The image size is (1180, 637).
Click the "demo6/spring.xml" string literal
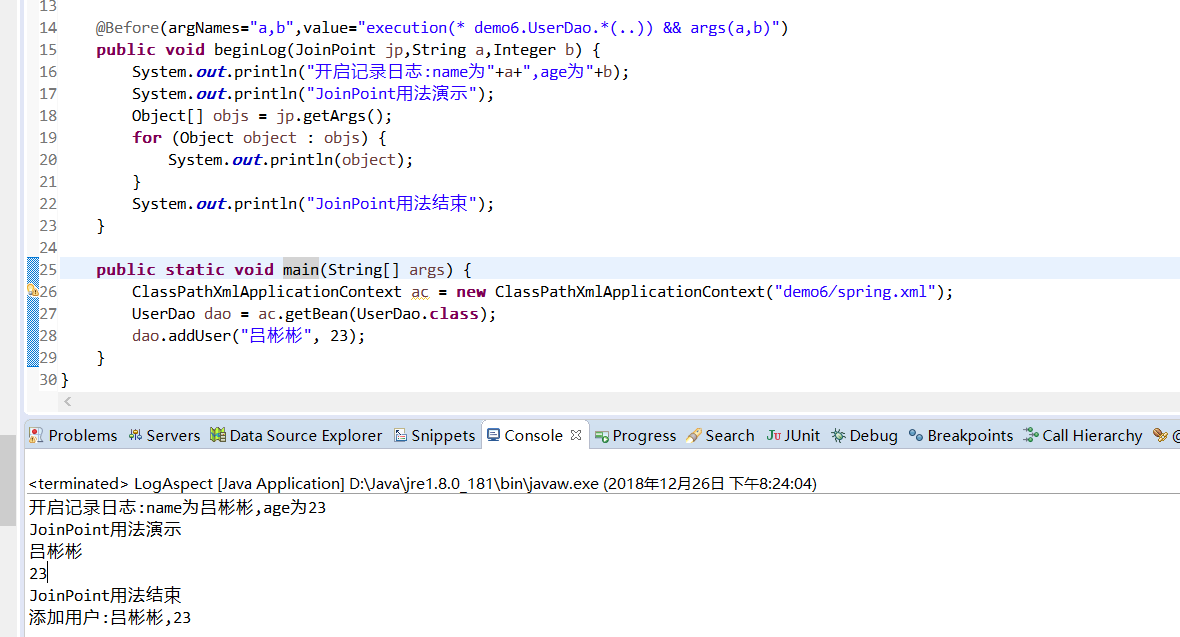(x=855, y=291)
